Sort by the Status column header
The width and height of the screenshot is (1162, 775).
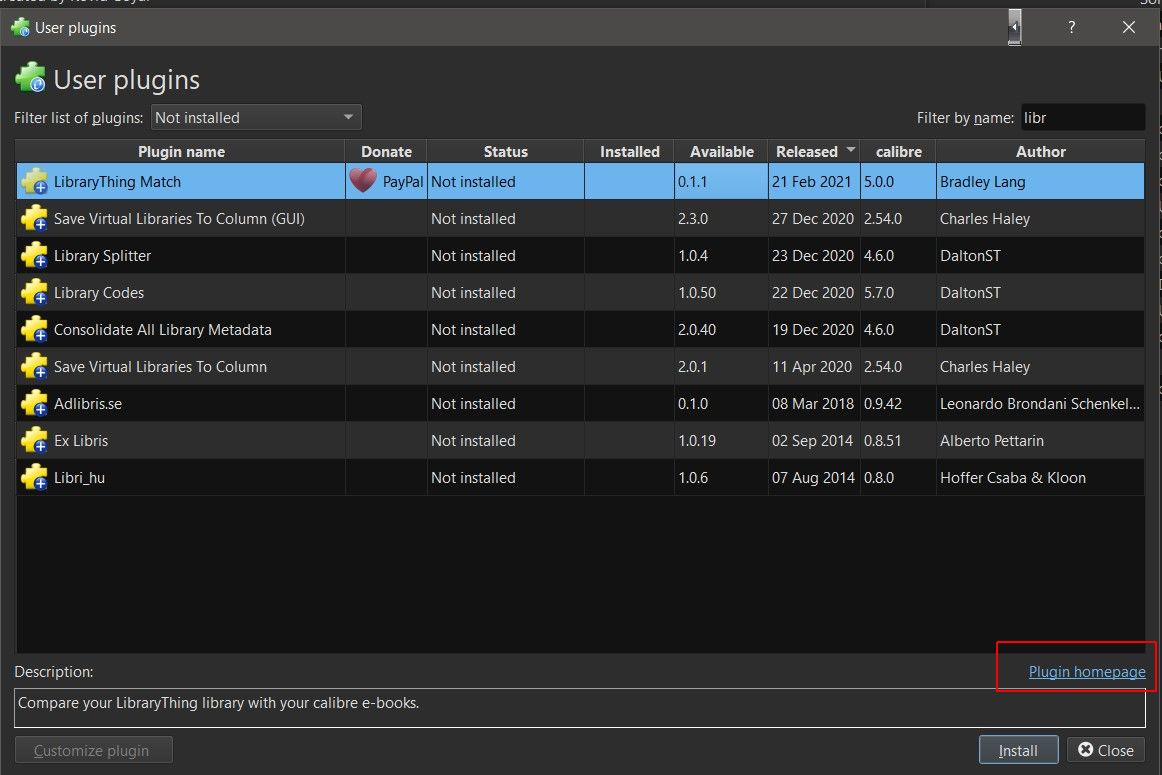pyautogui.click(x=505, y=152)
